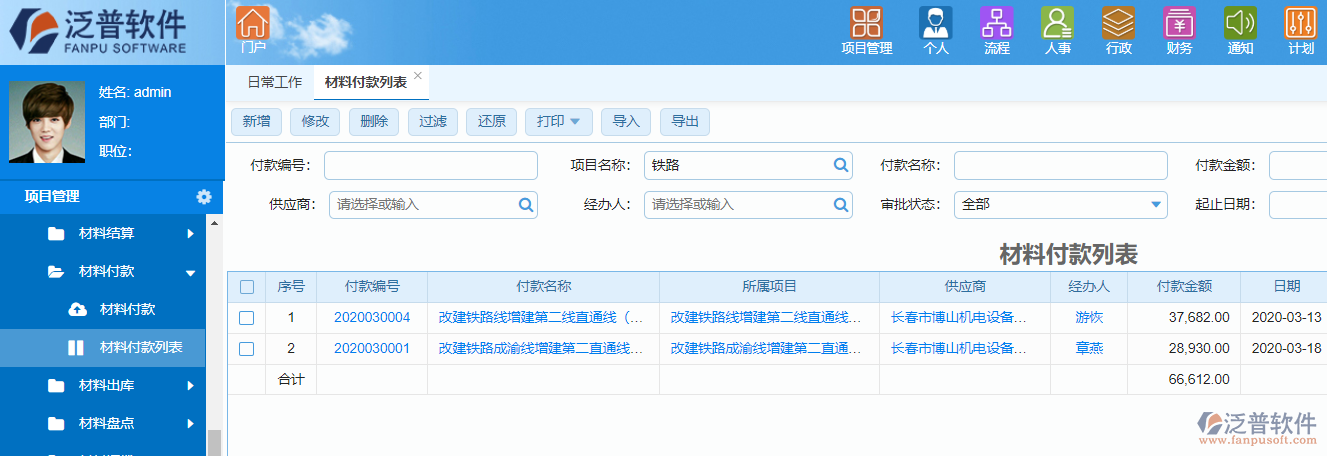Check the checkbox for row 2020030001
This screenshot has width=1327, height=456.
point(246,349)
